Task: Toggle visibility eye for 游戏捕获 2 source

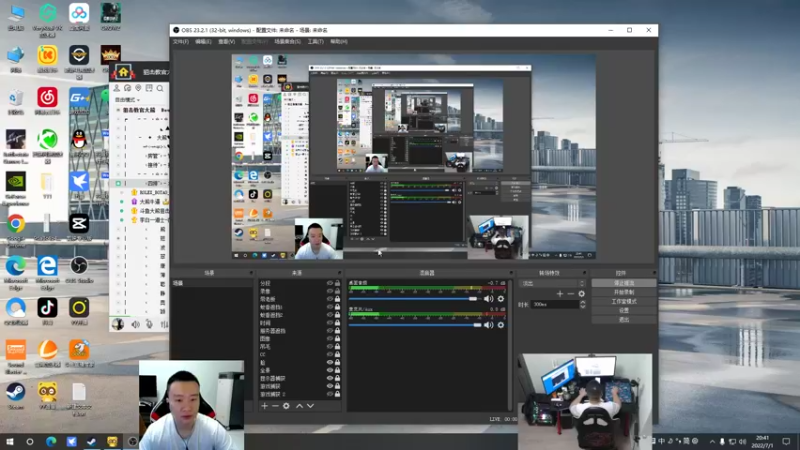Action: (330, 394)
